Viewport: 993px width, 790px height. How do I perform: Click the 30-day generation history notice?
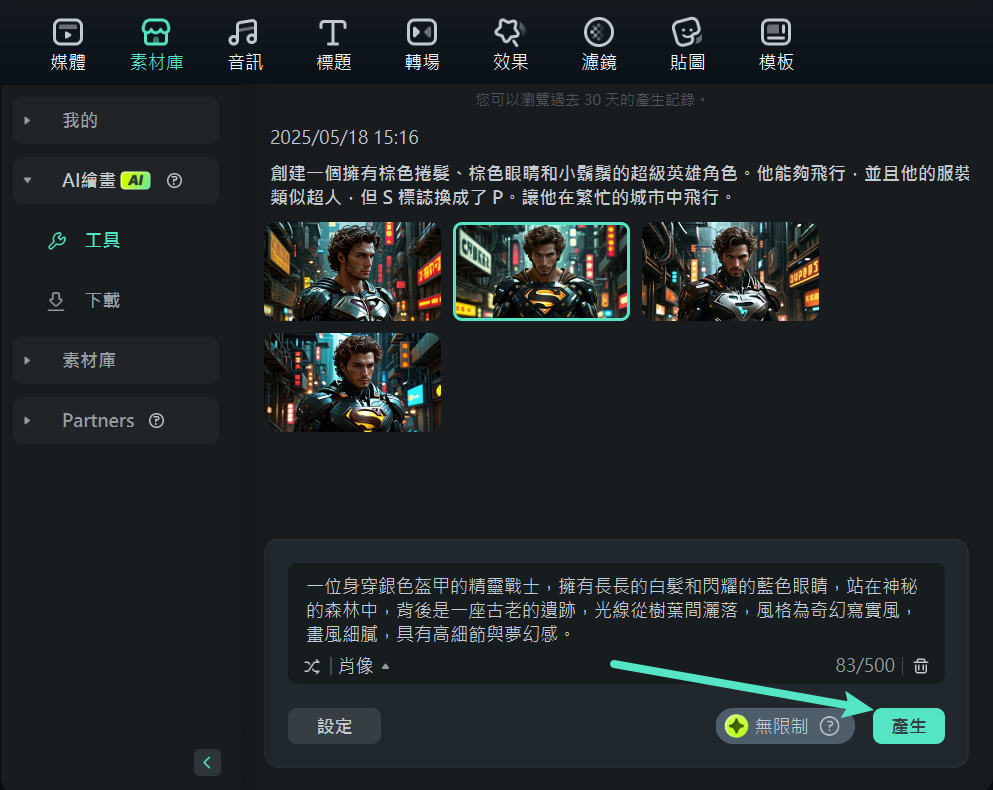pos(591,99)
